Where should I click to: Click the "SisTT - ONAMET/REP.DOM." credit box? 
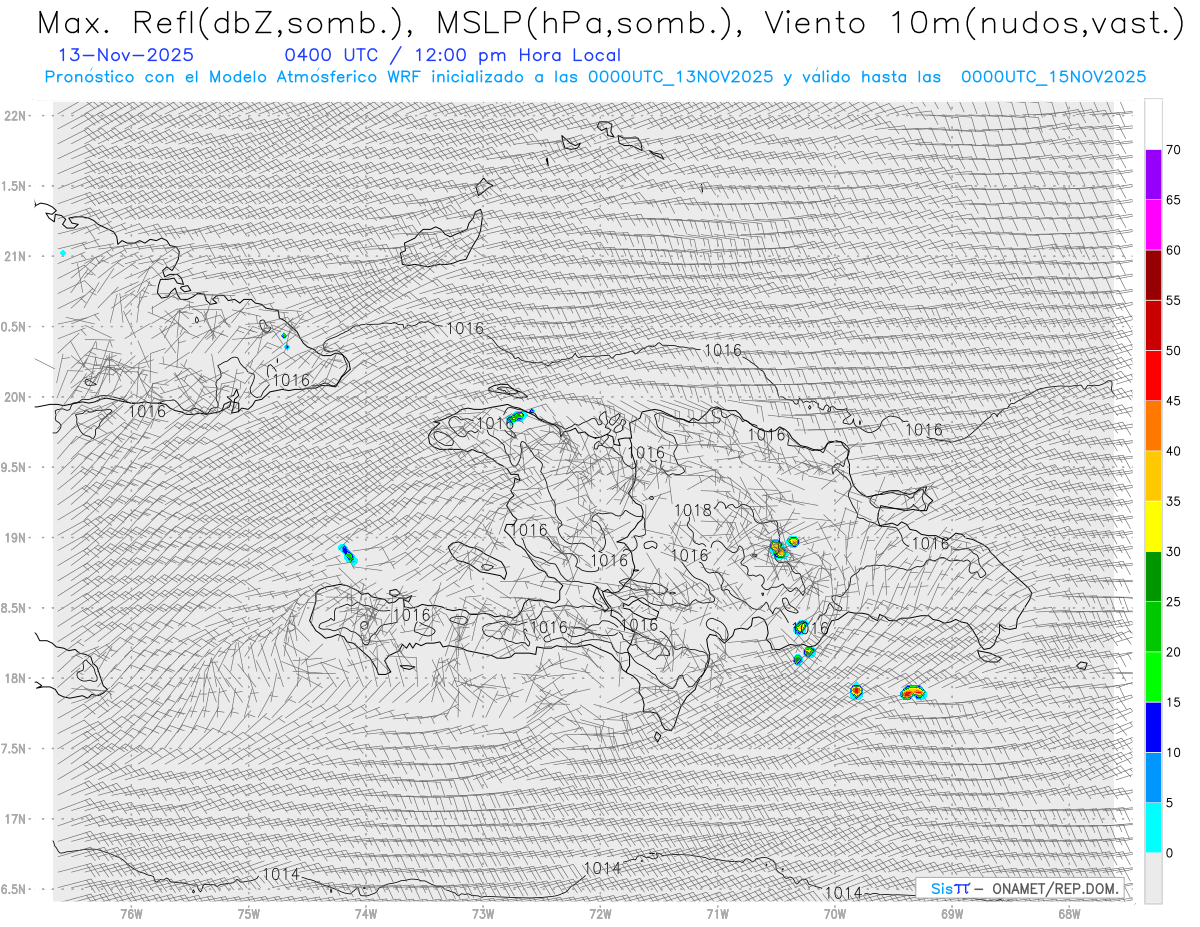1019,888
